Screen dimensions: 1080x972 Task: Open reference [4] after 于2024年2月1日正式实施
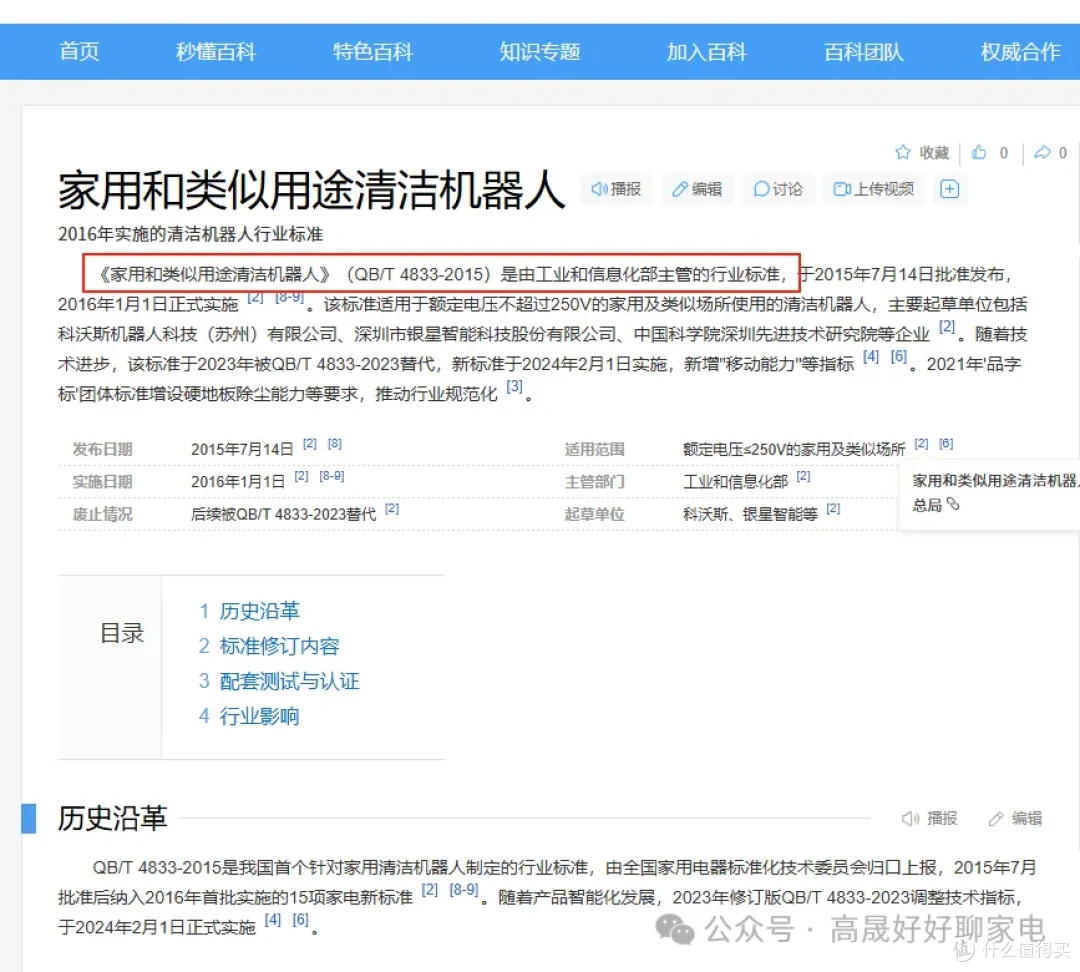[x=273, y=920]
